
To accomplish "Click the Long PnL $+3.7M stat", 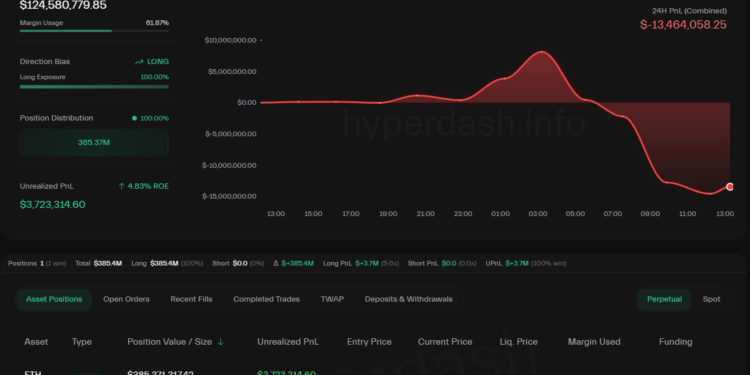I will click(361, 264).
